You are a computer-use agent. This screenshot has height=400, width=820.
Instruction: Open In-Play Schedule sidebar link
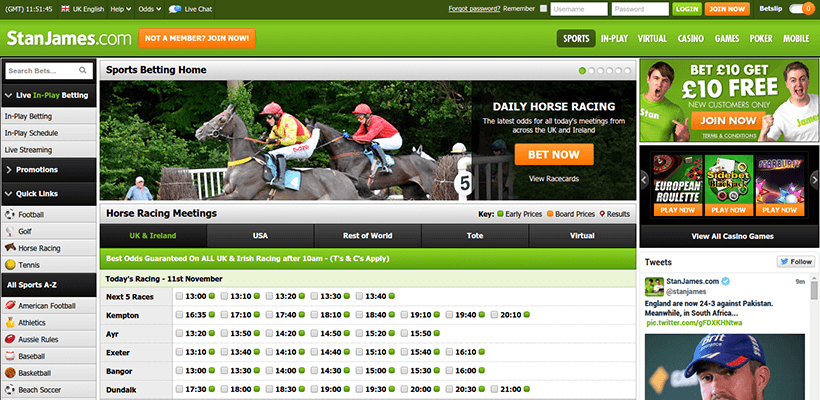[x=49, y=133]
